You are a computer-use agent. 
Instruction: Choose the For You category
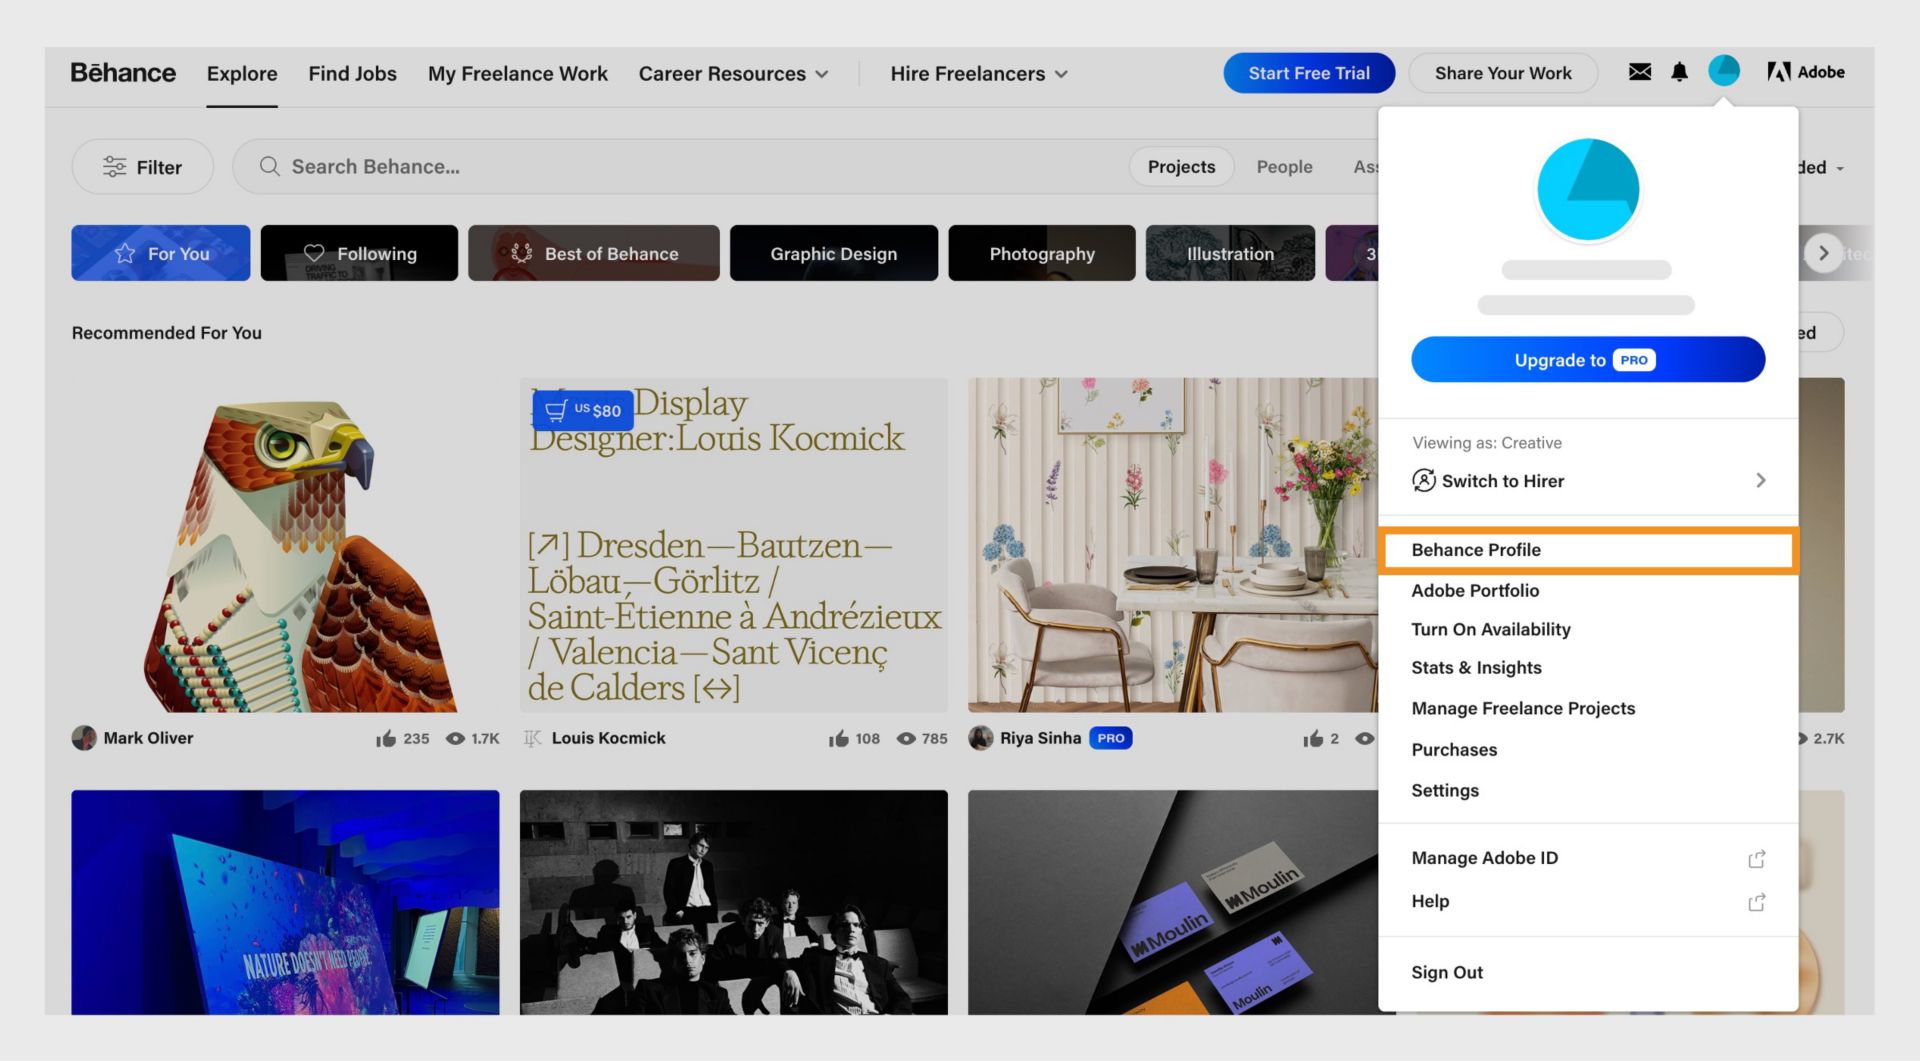(161, 253)
